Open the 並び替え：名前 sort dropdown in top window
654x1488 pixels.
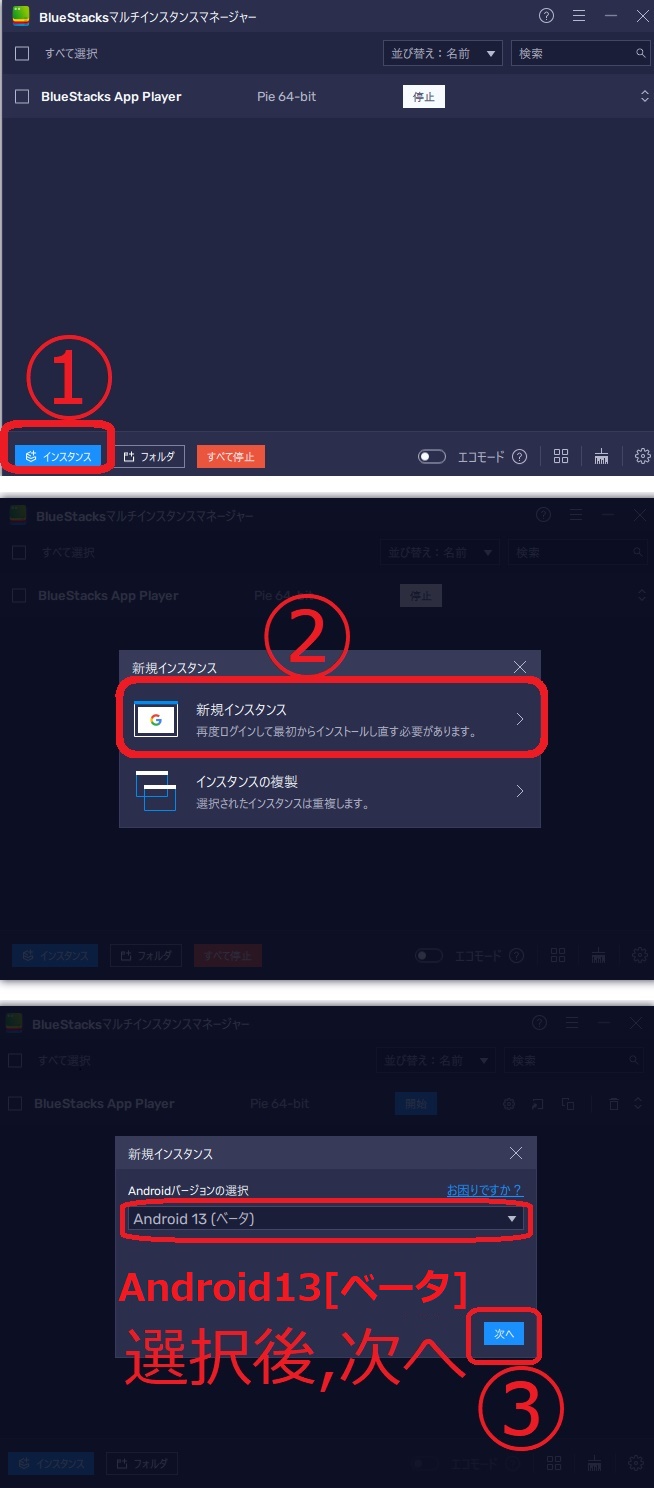click(x=442, y=54)
